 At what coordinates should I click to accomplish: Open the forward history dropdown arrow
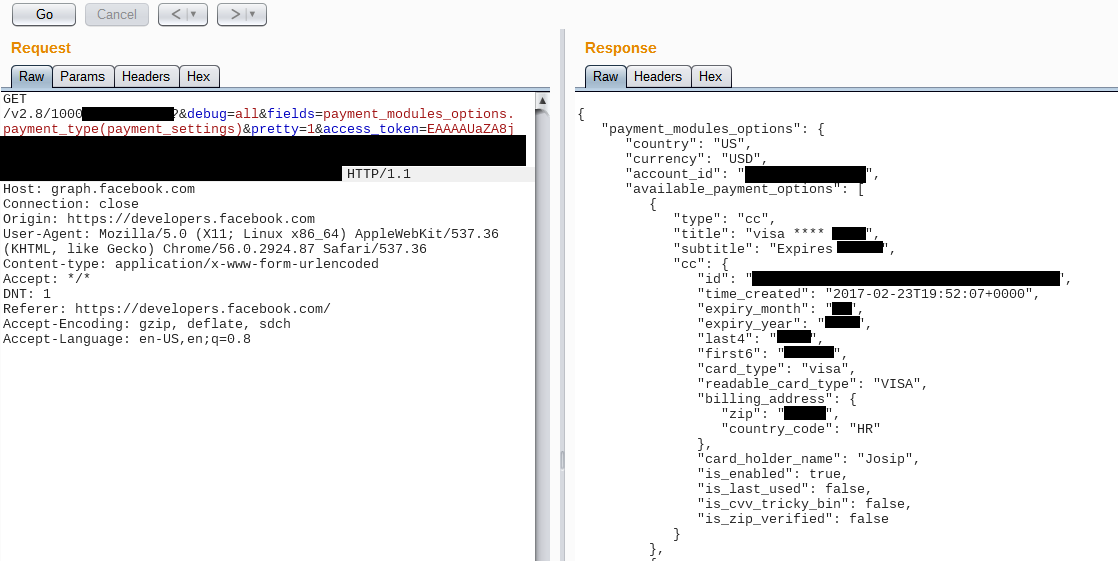253,14
